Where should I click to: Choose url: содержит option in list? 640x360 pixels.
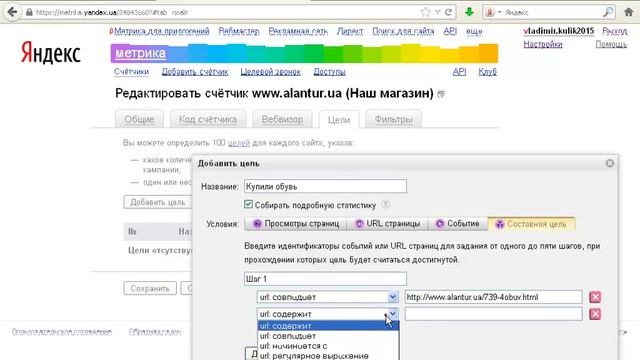tap(328, 326)
